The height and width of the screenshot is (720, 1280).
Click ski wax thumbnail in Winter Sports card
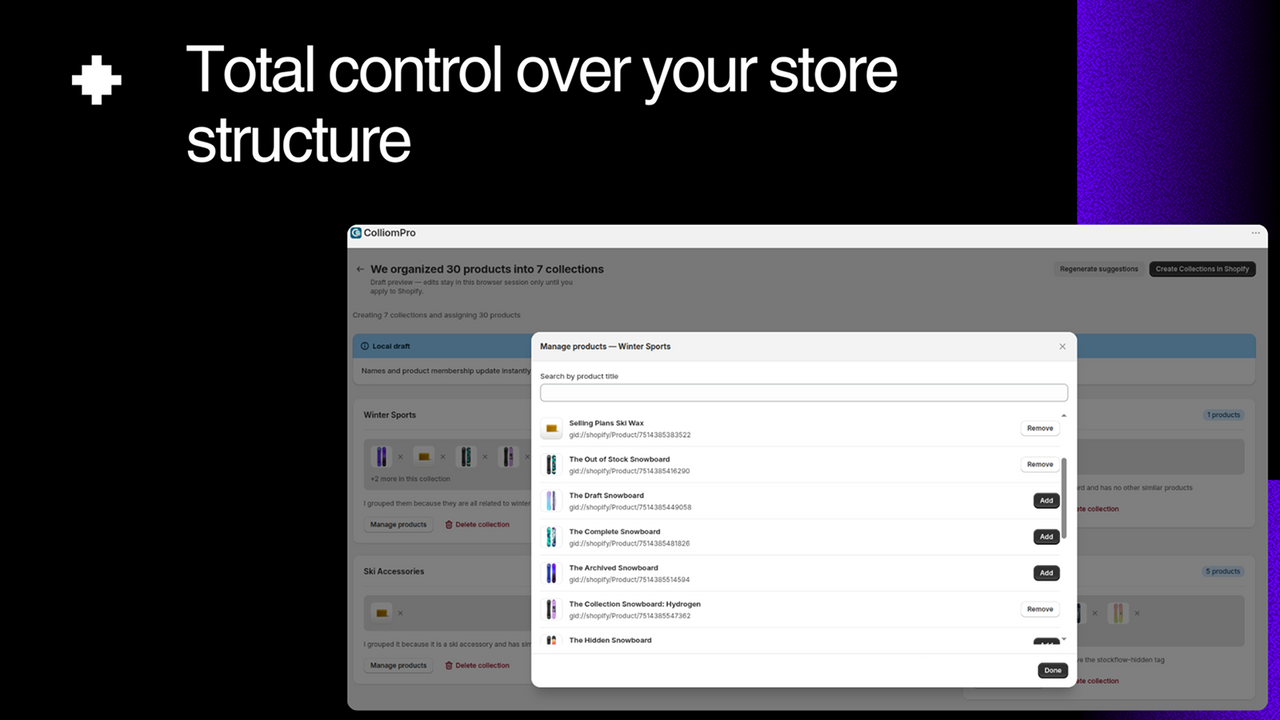(423, 457)
